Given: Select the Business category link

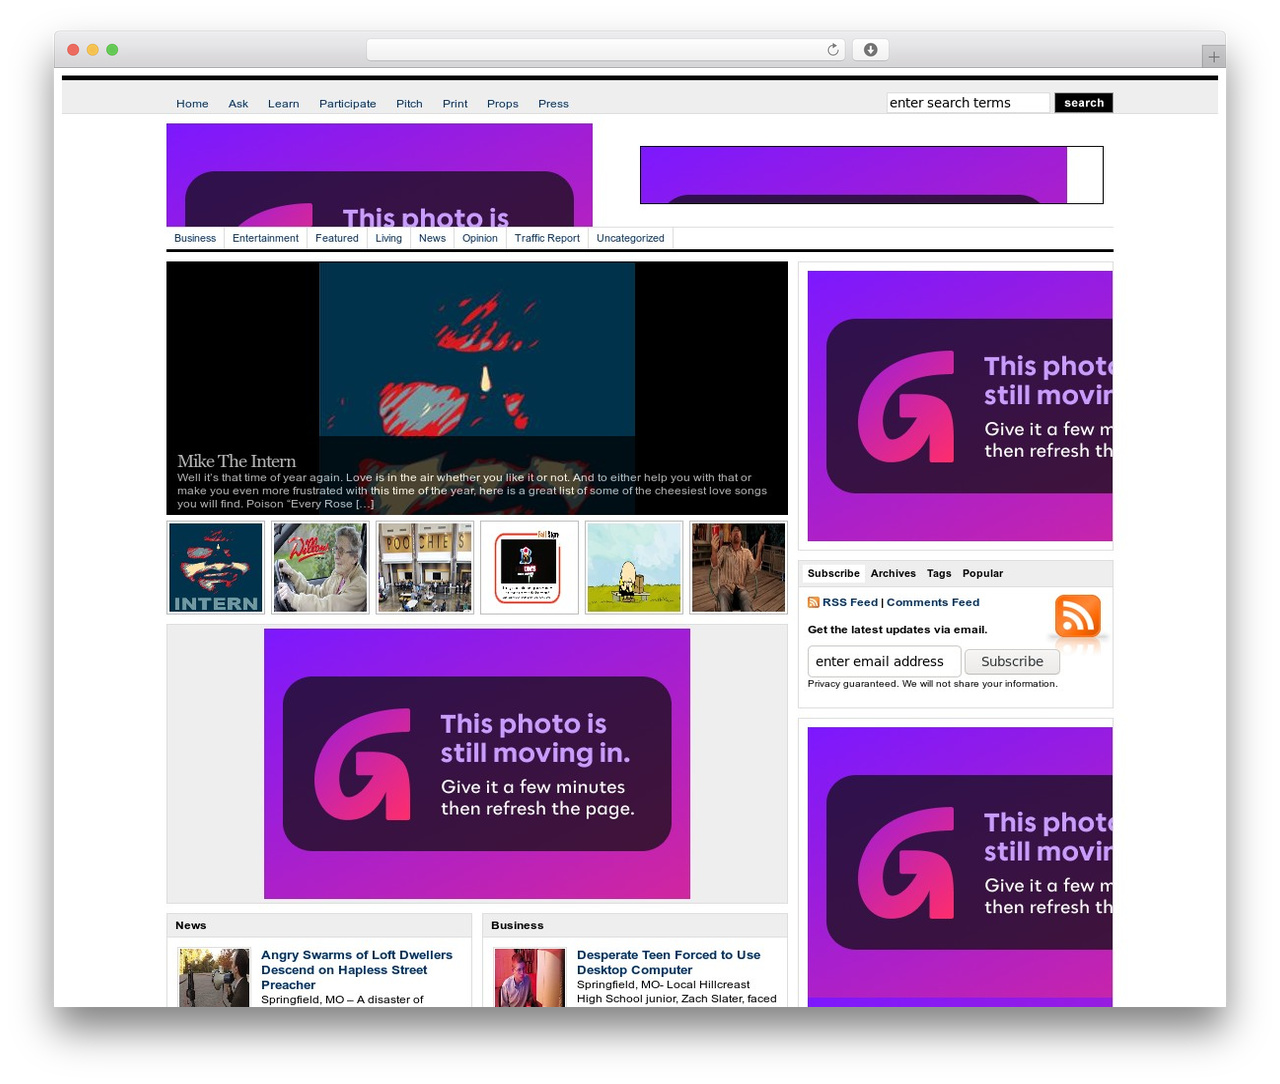Looking at the screenshot, I should (195, 238).
